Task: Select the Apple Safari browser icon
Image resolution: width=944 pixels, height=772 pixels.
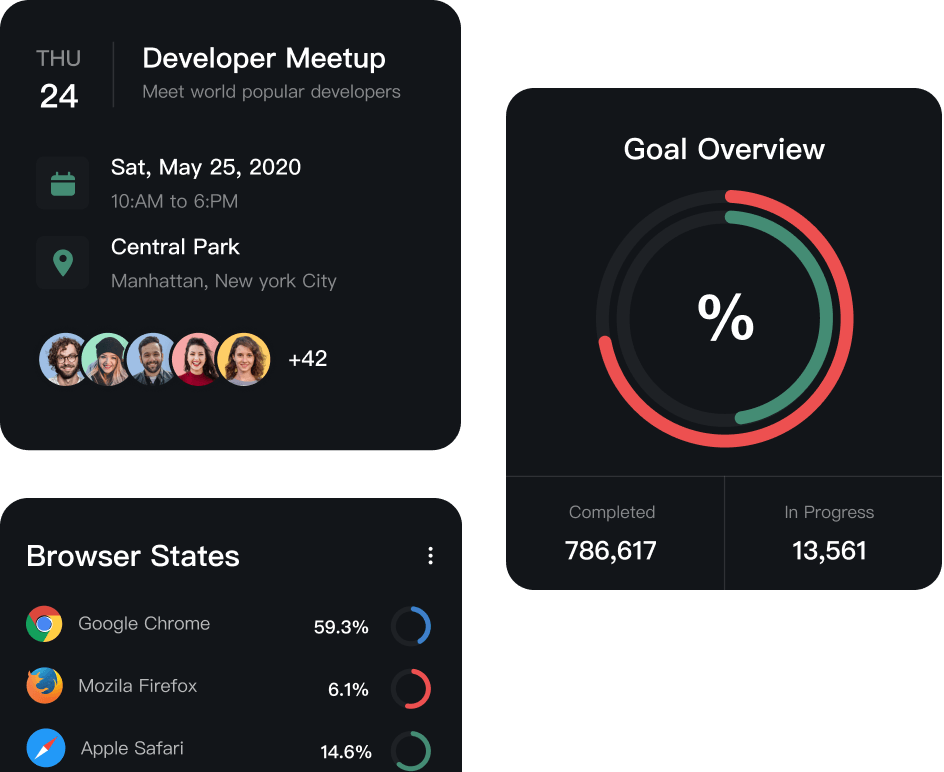Action: 44,748
